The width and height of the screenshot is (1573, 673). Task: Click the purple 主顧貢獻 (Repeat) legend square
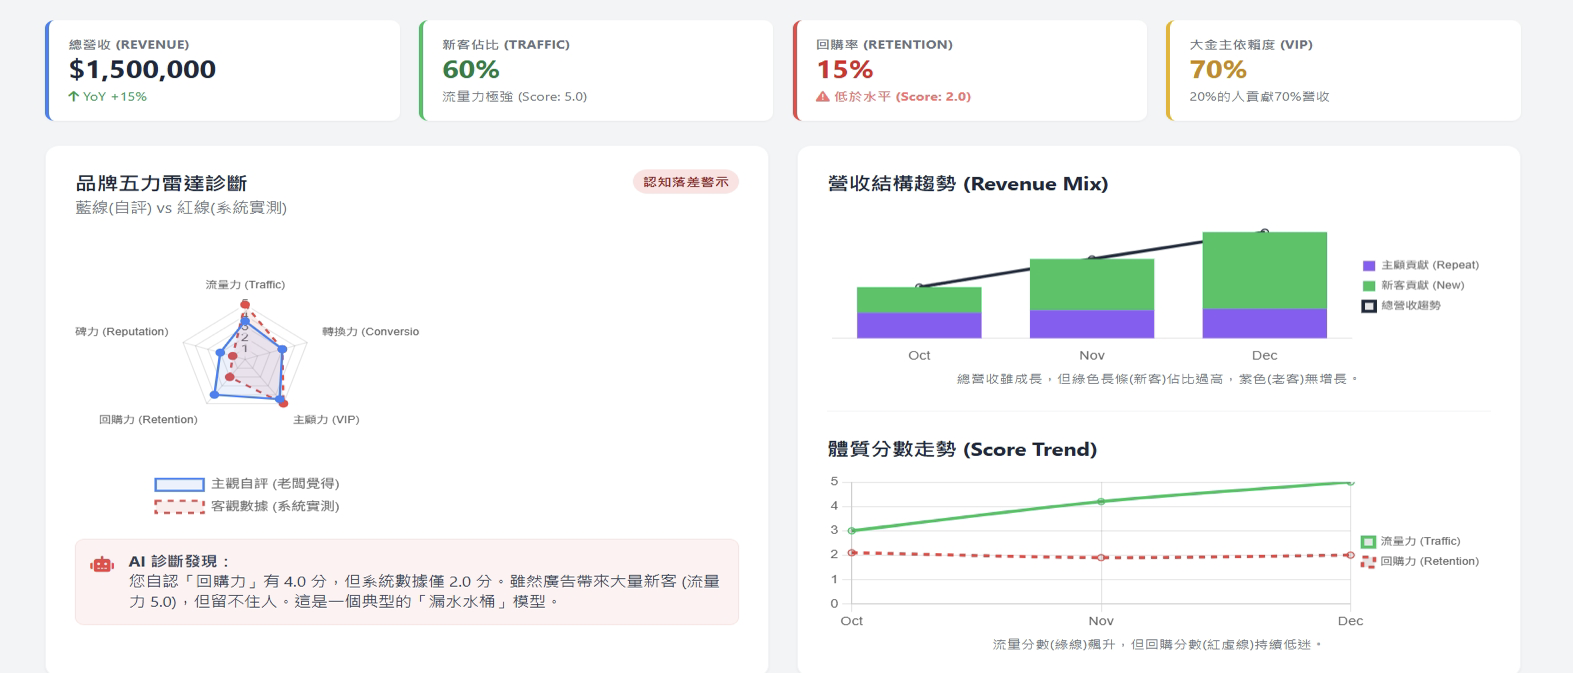coord(1369,266)
